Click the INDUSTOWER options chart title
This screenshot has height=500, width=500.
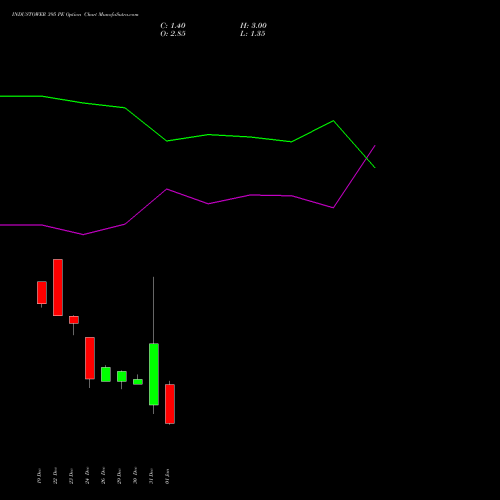click(75, 14)
